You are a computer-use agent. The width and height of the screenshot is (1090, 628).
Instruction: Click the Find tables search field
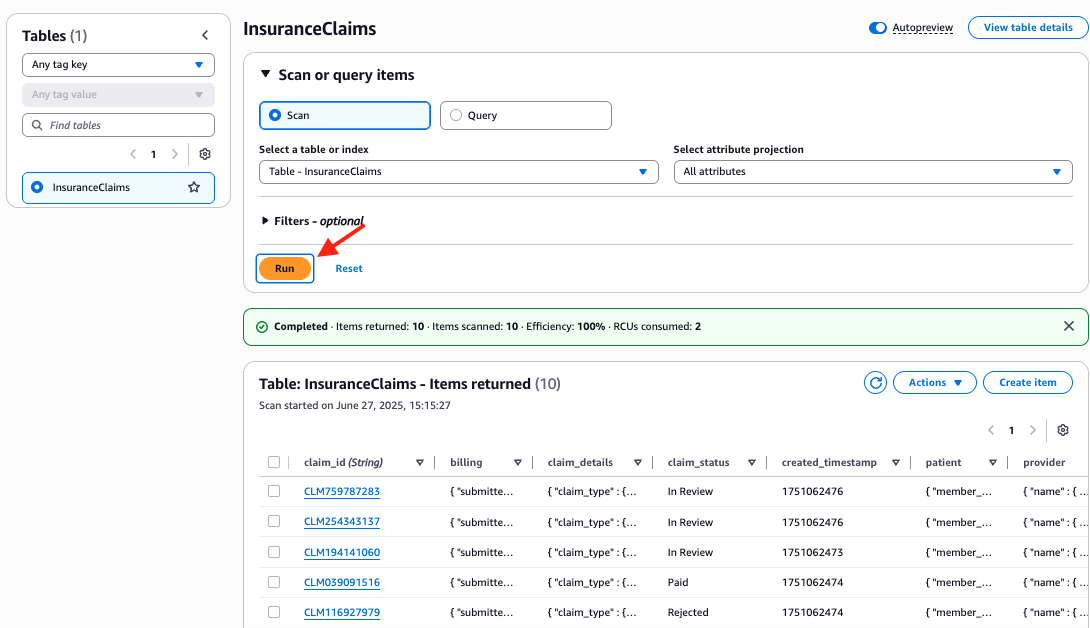pos(118,125)
